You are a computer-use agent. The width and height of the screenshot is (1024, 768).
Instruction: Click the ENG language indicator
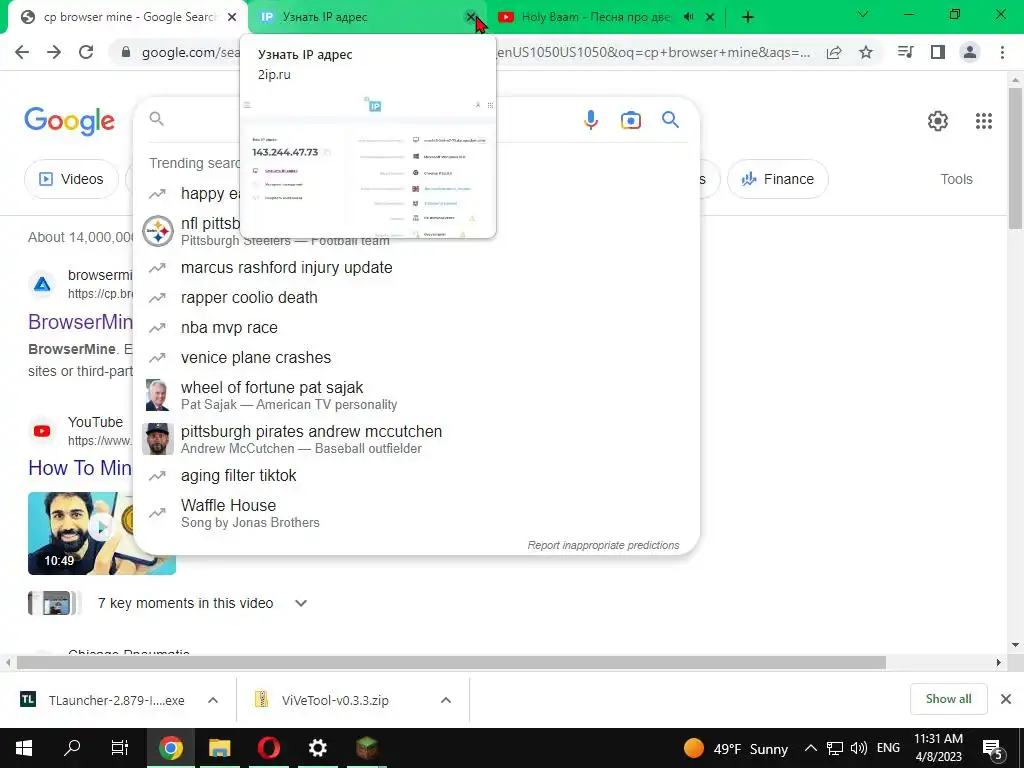888,748
